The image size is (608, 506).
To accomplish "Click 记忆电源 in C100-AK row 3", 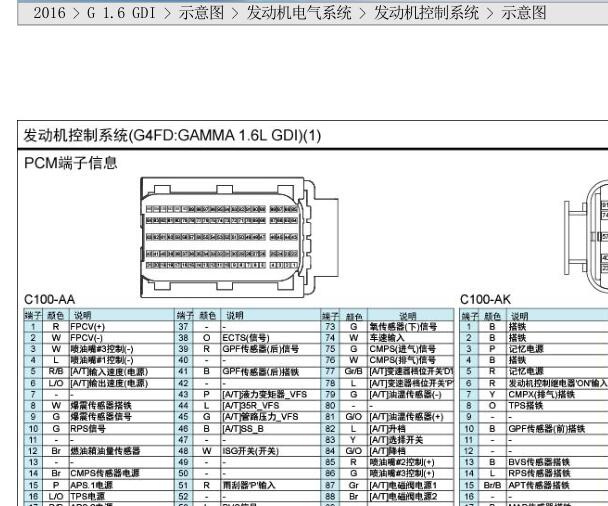I will pos(558,349).
